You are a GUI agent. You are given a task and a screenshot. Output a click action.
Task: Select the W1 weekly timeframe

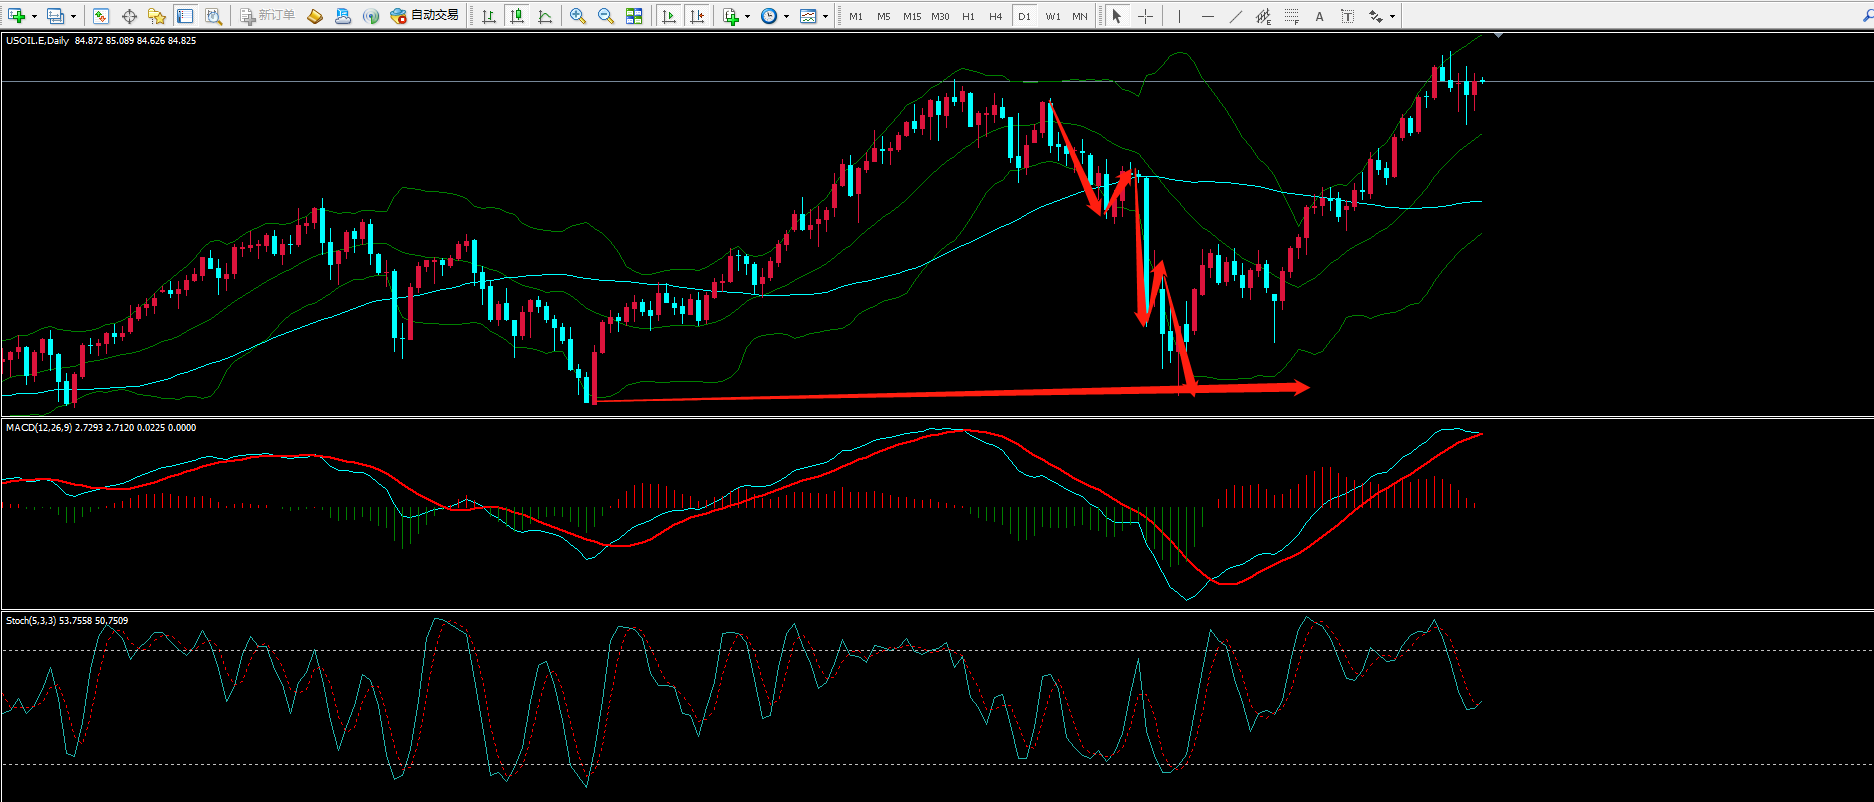click(1053, 16)
